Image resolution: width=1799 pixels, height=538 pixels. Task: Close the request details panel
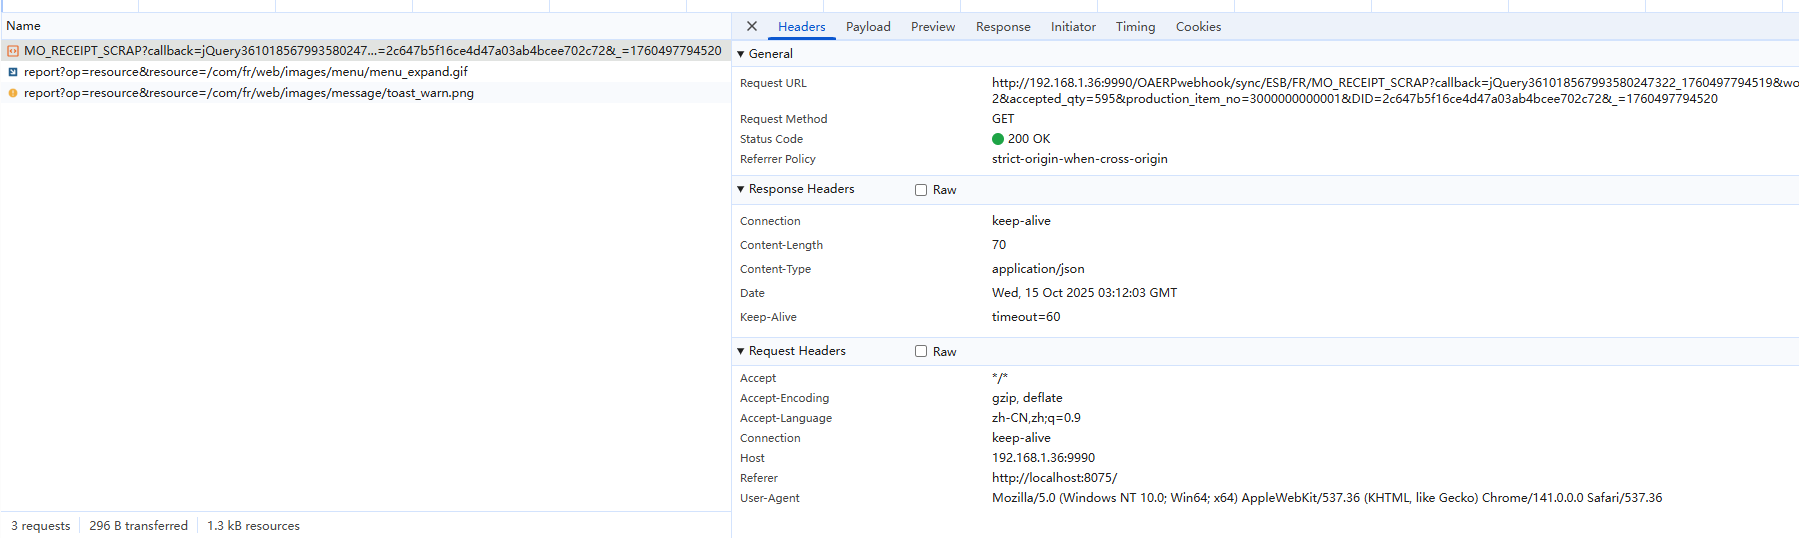click(x=752, y=27)
